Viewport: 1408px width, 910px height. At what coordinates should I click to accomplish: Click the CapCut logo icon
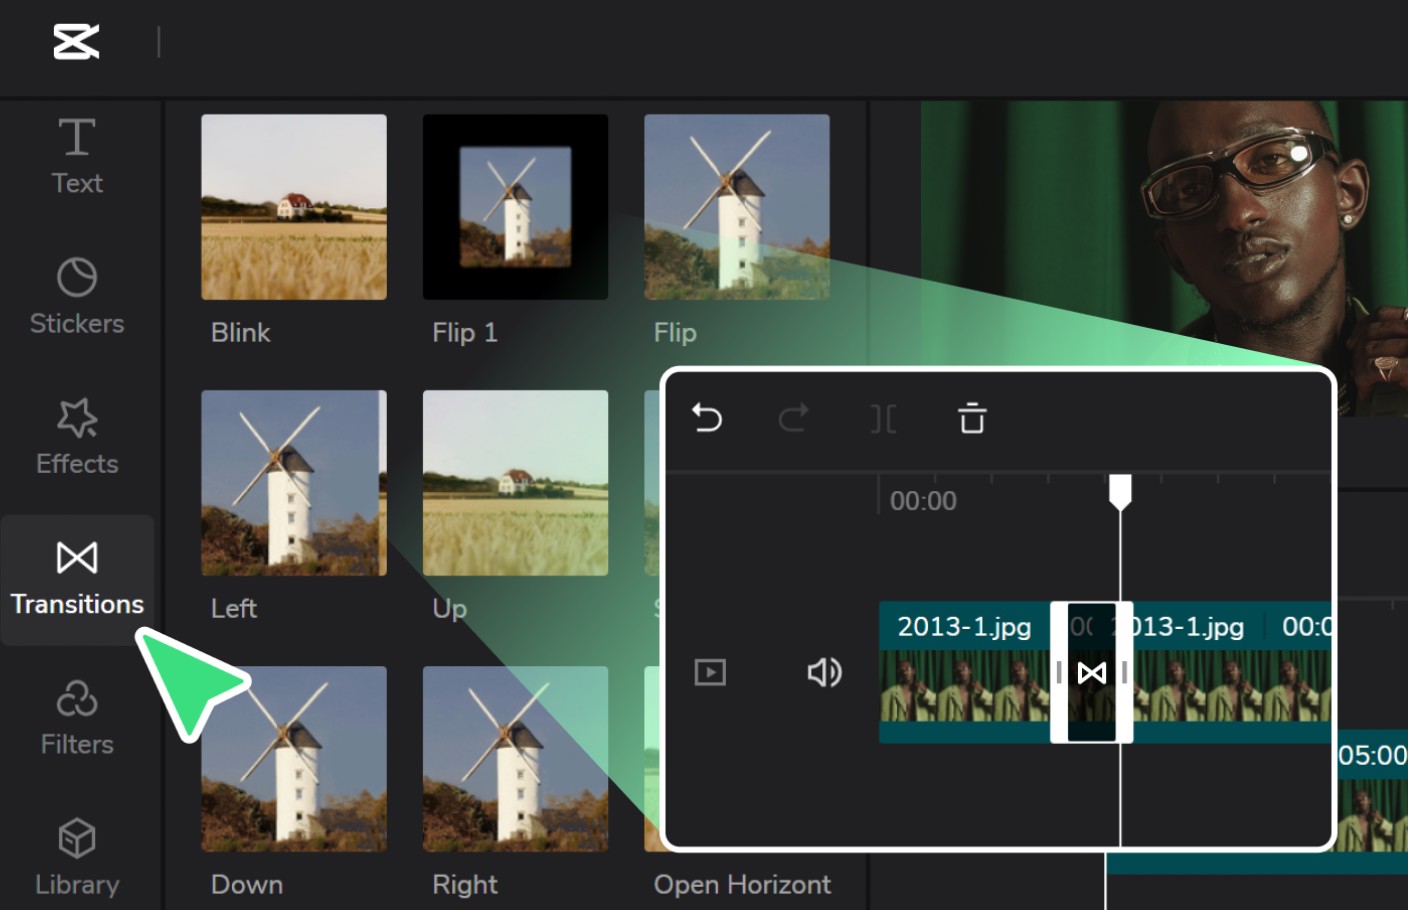76,42
